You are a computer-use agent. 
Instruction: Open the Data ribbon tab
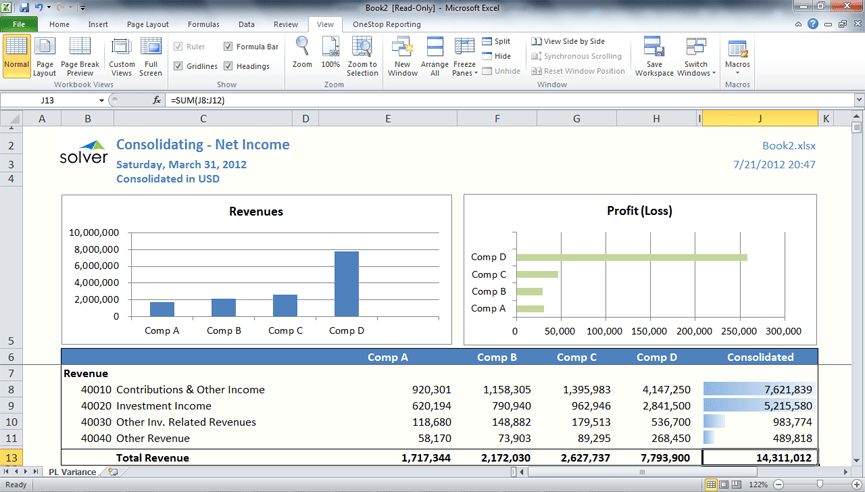coord(247,24)
